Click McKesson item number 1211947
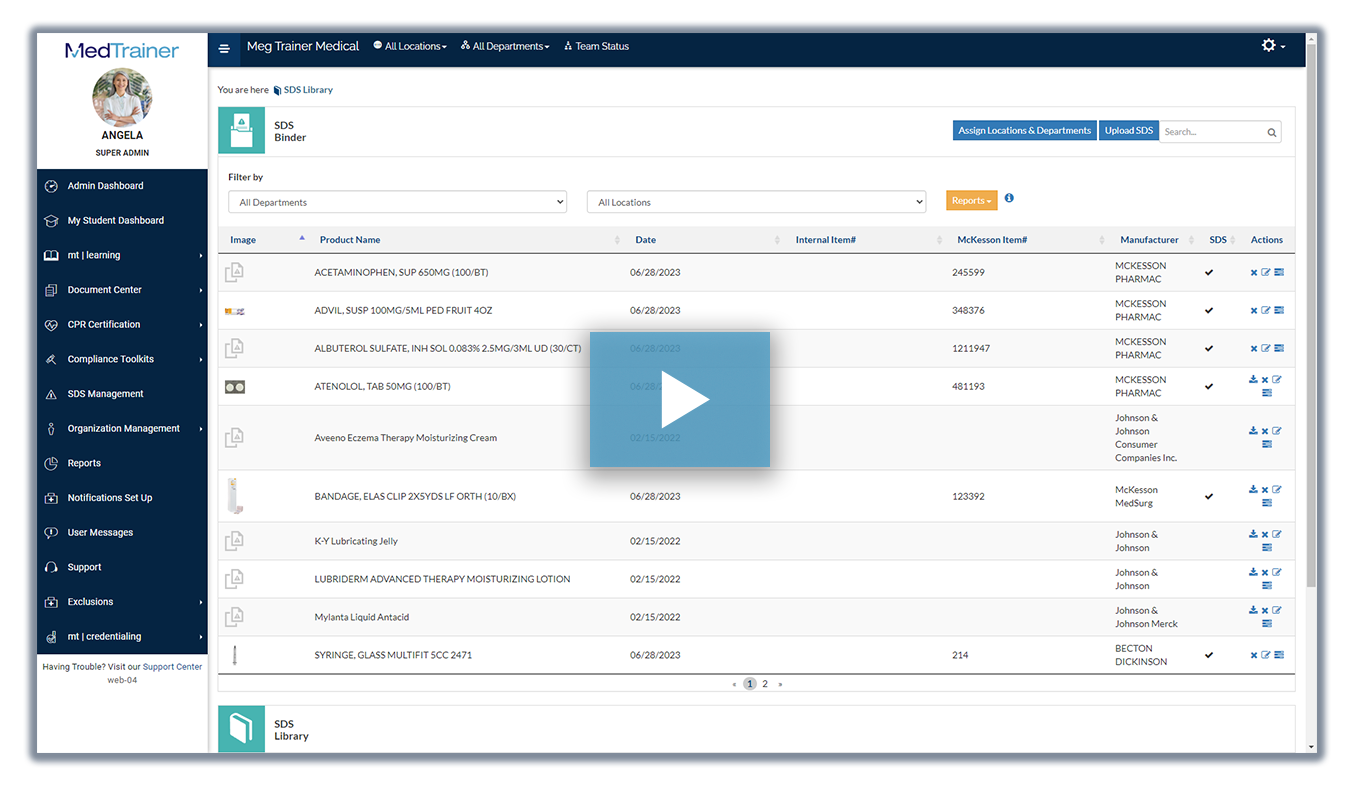The width and height of the screenshot is (1359, 798). tap(971, 349)
